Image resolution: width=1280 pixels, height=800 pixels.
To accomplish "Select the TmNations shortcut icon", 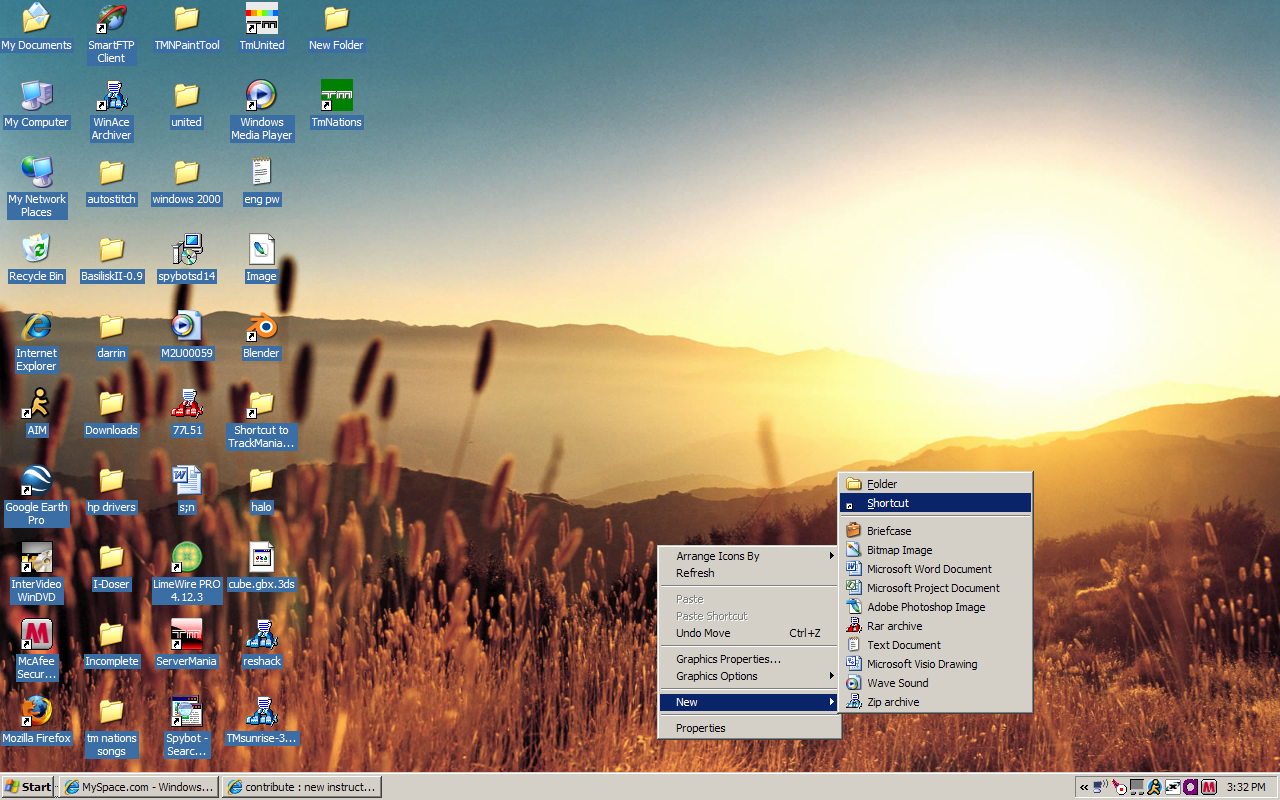I will click(336, 104).
